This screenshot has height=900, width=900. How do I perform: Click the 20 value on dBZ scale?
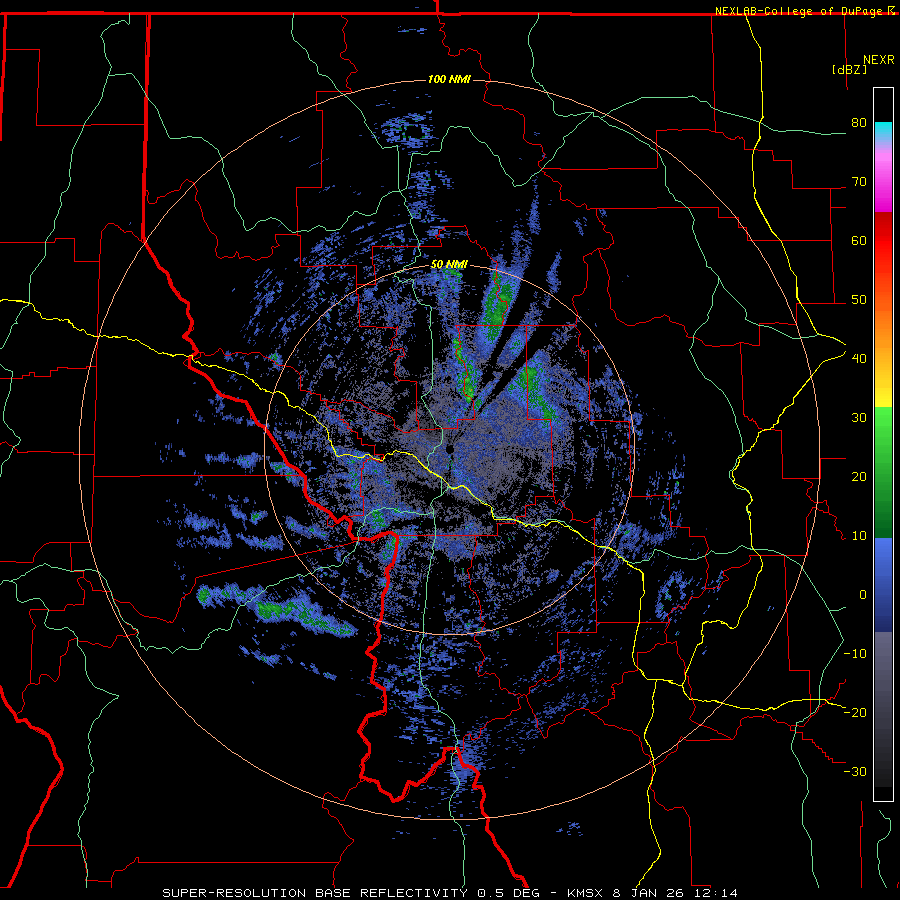[x=859, y=476]
